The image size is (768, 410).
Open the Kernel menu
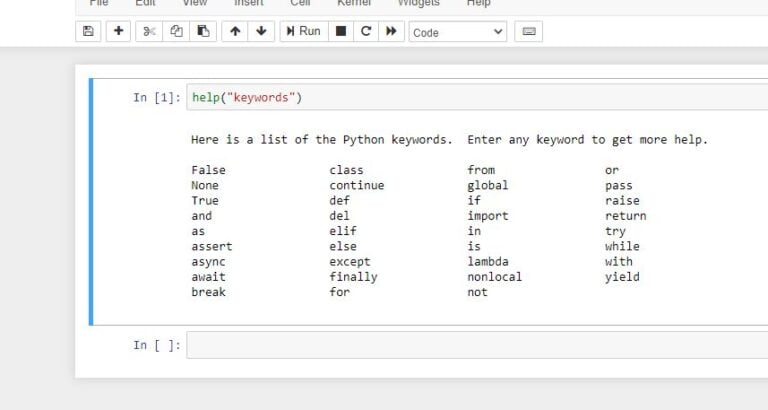point(354,3)
